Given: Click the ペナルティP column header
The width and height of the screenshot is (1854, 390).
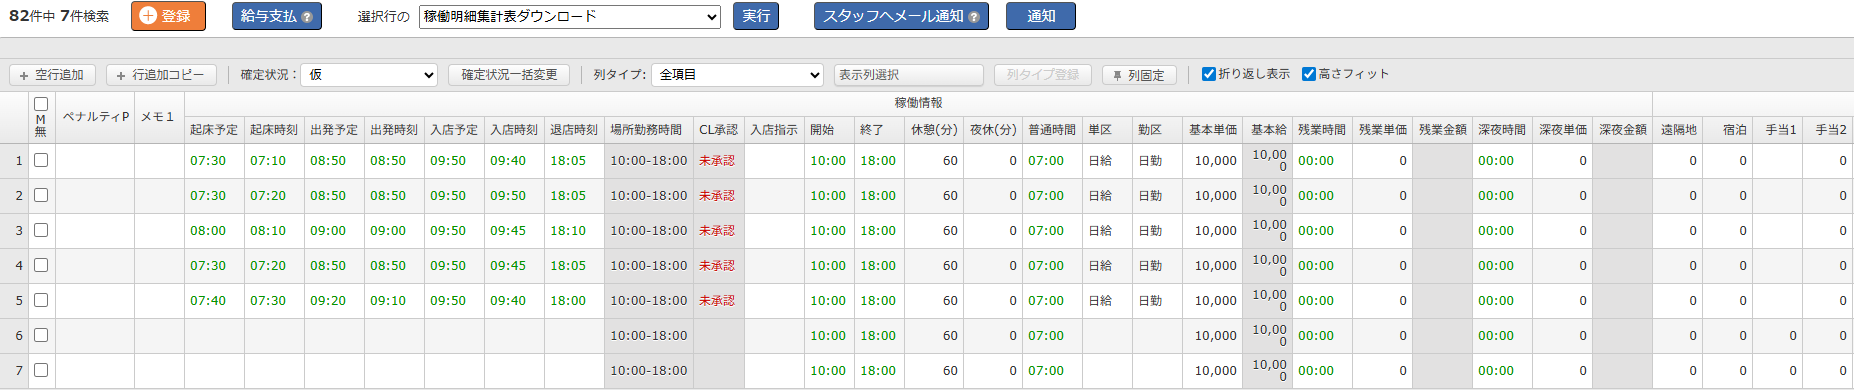Looking at the screenshot, I should tap(95, 117).
